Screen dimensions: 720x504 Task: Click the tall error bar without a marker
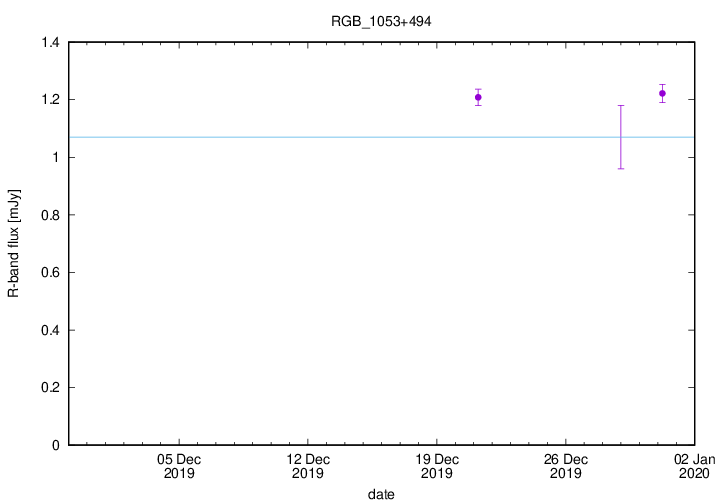[621, 137]
